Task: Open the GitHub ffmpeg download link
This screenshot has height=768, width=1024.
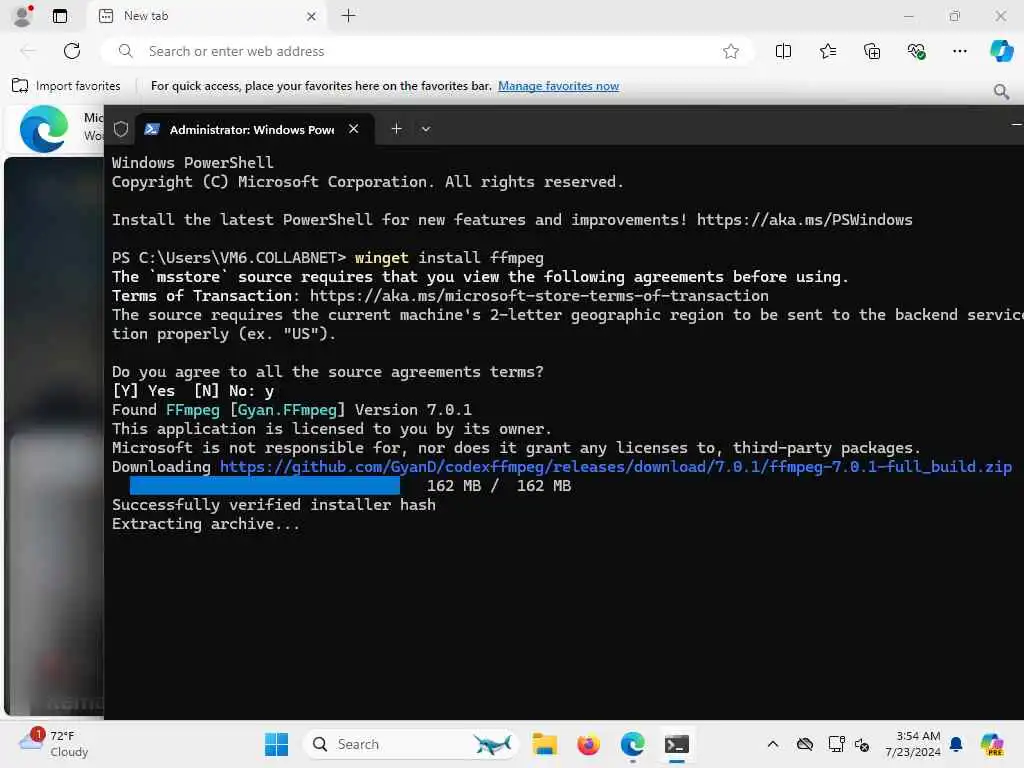Action: click(x=616, y=466)
